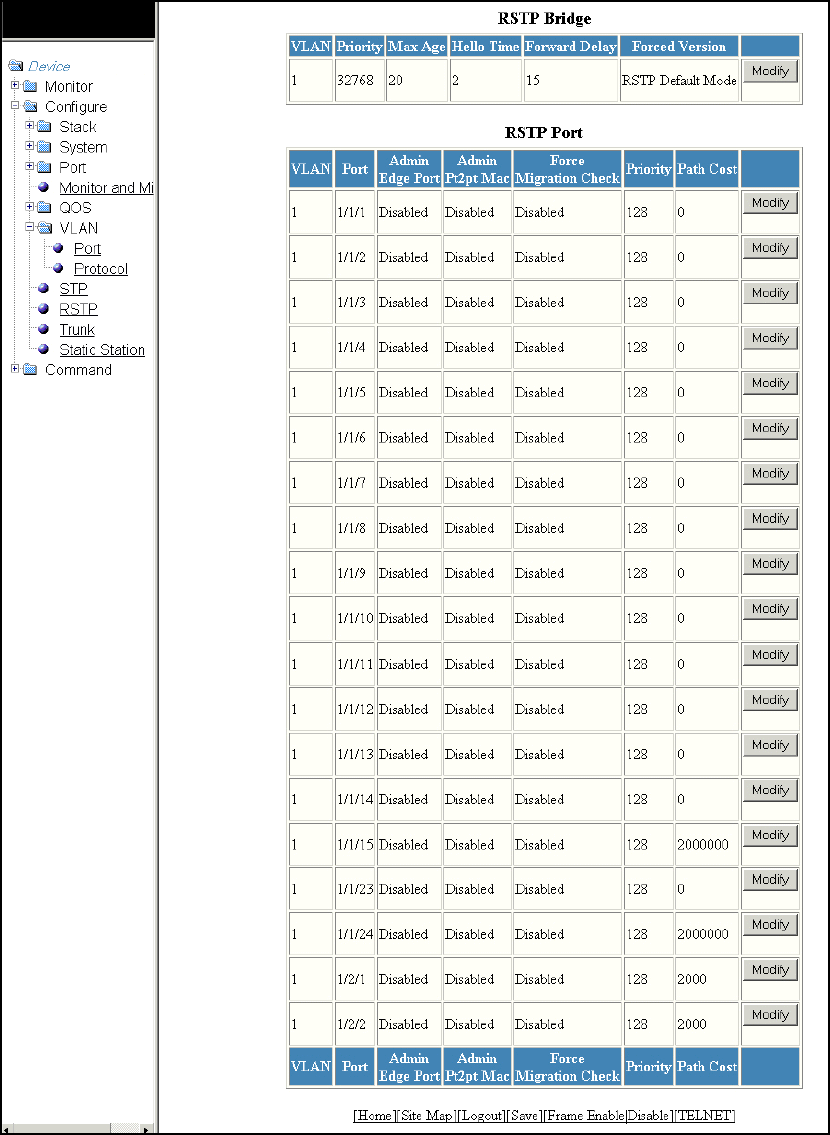This screenshot has width=830, height=1135.
Task: Click the bullet icon beside STP
Action: 43,288
